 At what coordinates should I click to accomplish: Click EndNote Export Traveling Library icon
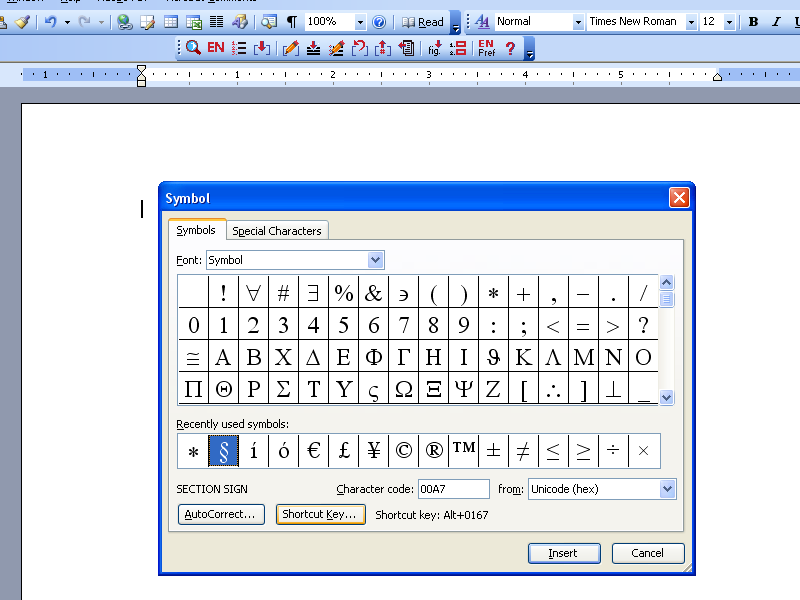pos(406,48)
